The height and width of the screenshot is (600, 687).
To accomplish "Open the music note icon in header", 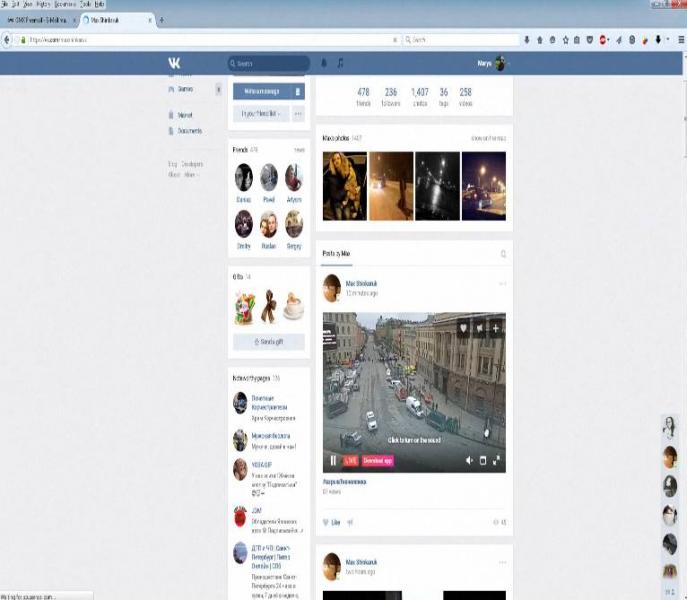I will tap(340, 63).
